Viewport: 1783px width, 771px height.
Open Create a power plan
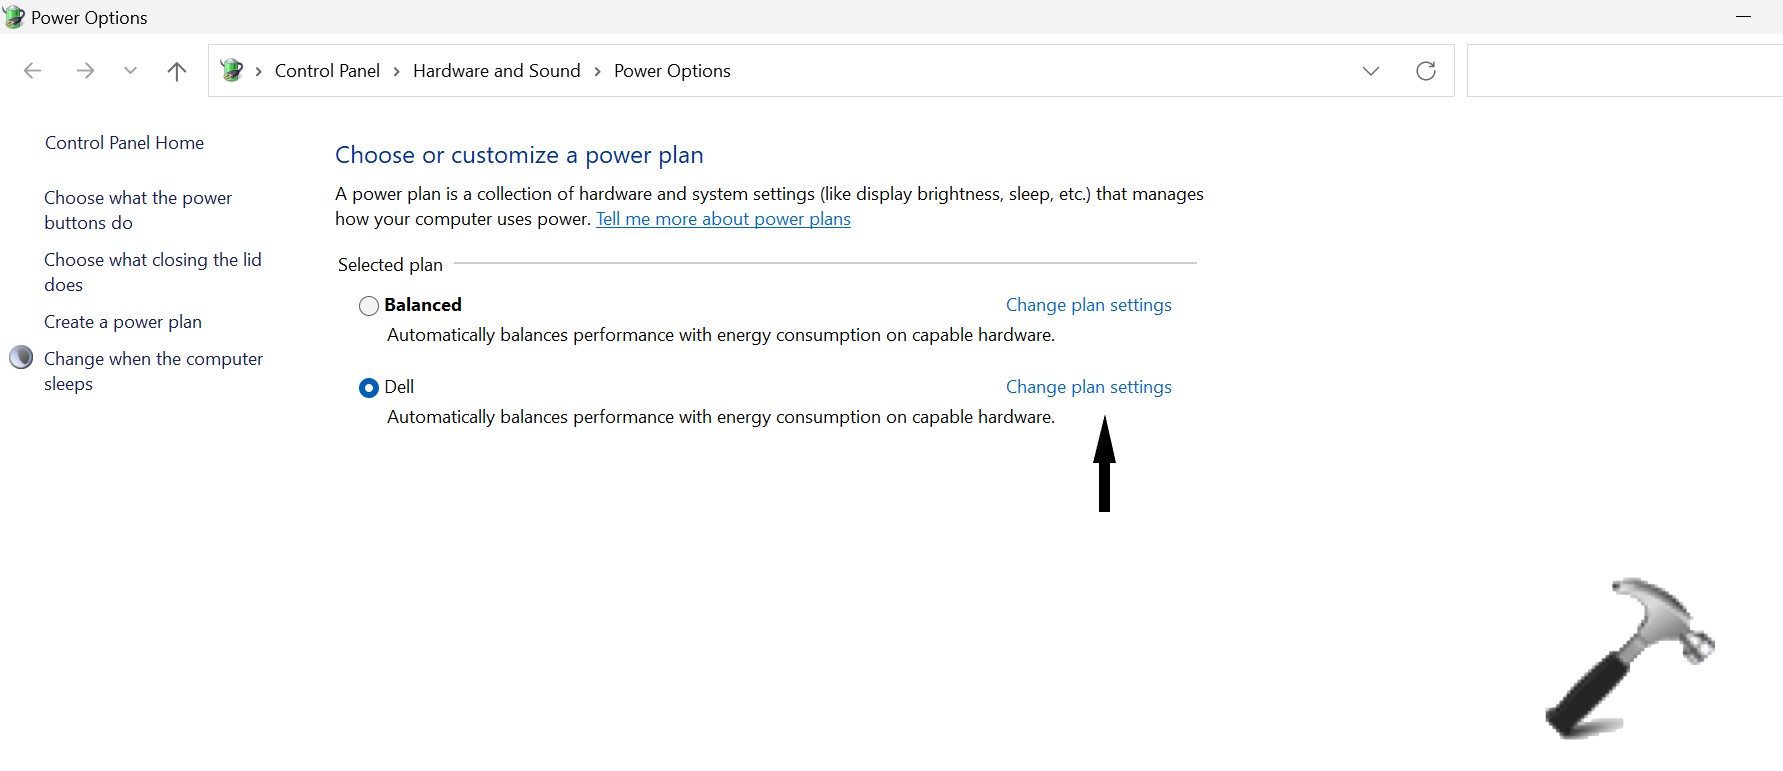coord(123,322)
